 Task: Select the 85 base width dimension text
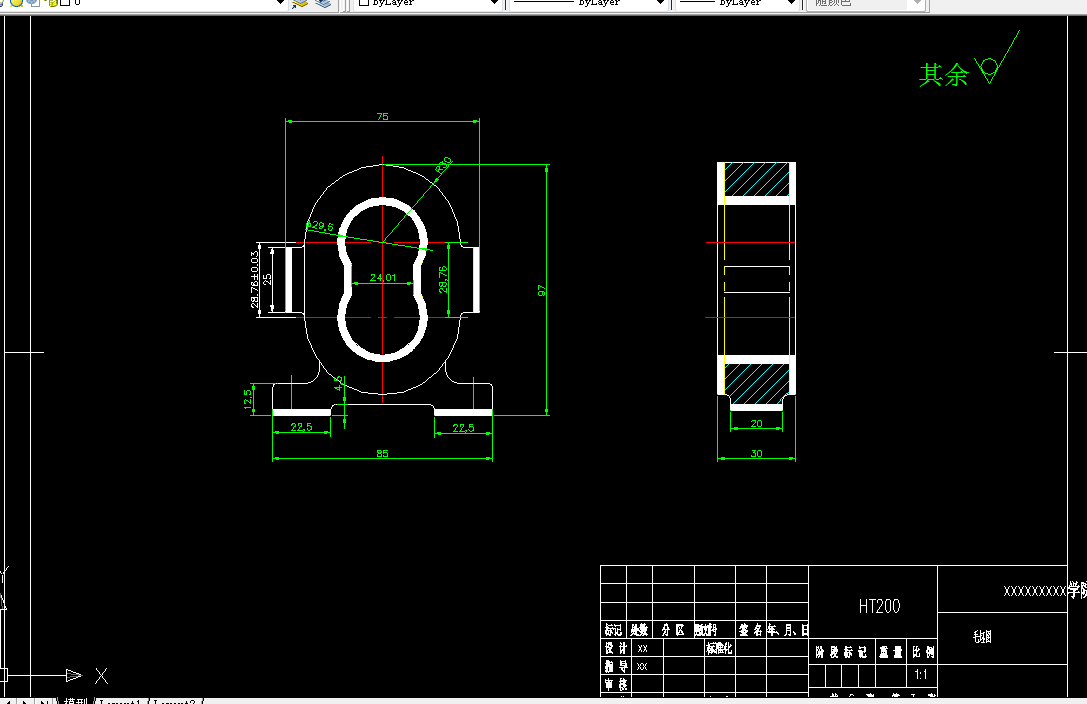(383, 453)
